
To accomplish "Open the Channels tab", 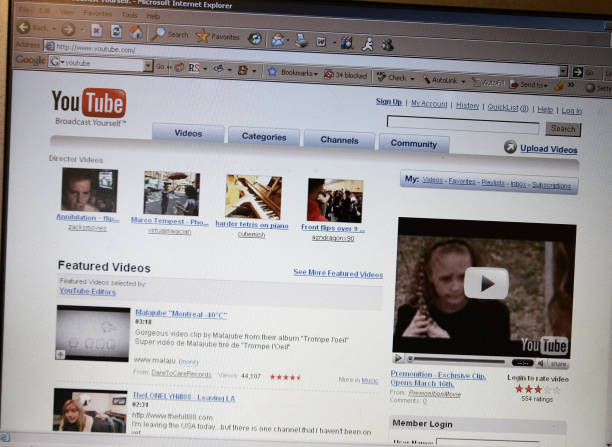I will click(x=339, y=140).
